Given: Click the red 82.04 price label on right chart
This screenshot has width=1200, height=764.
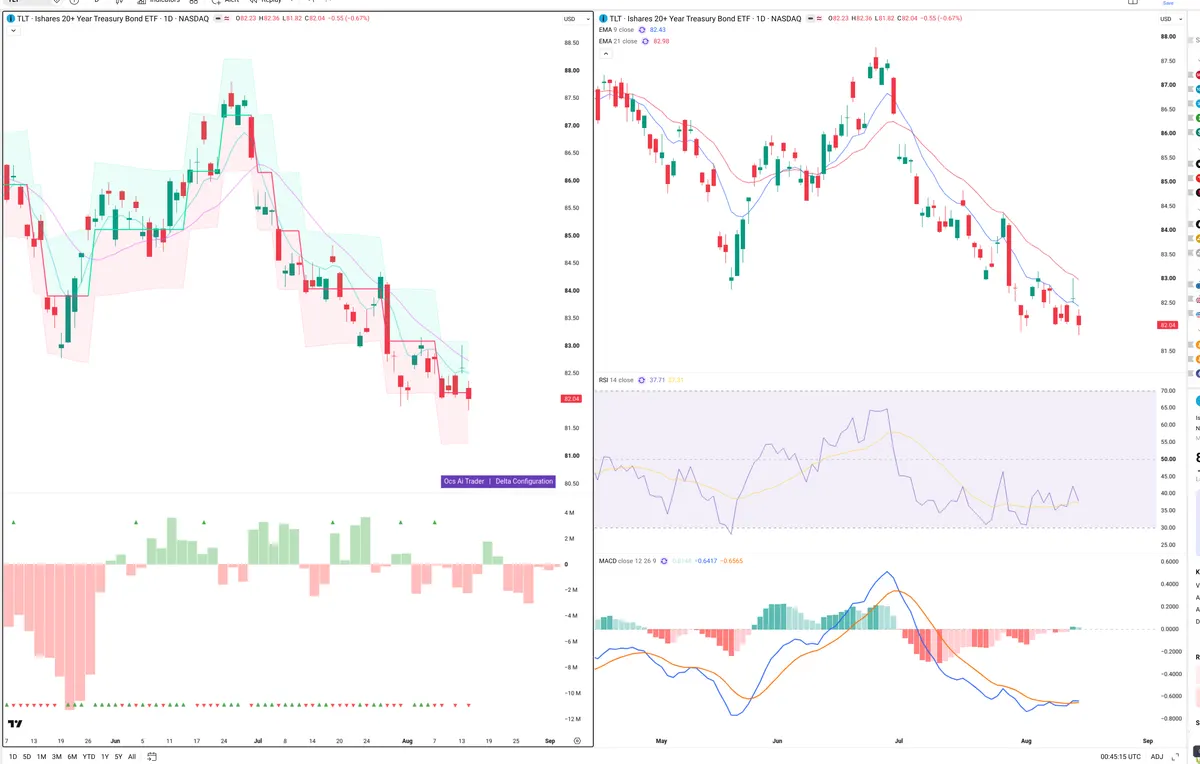Looking at the screenshot, I should [1166, 326].
